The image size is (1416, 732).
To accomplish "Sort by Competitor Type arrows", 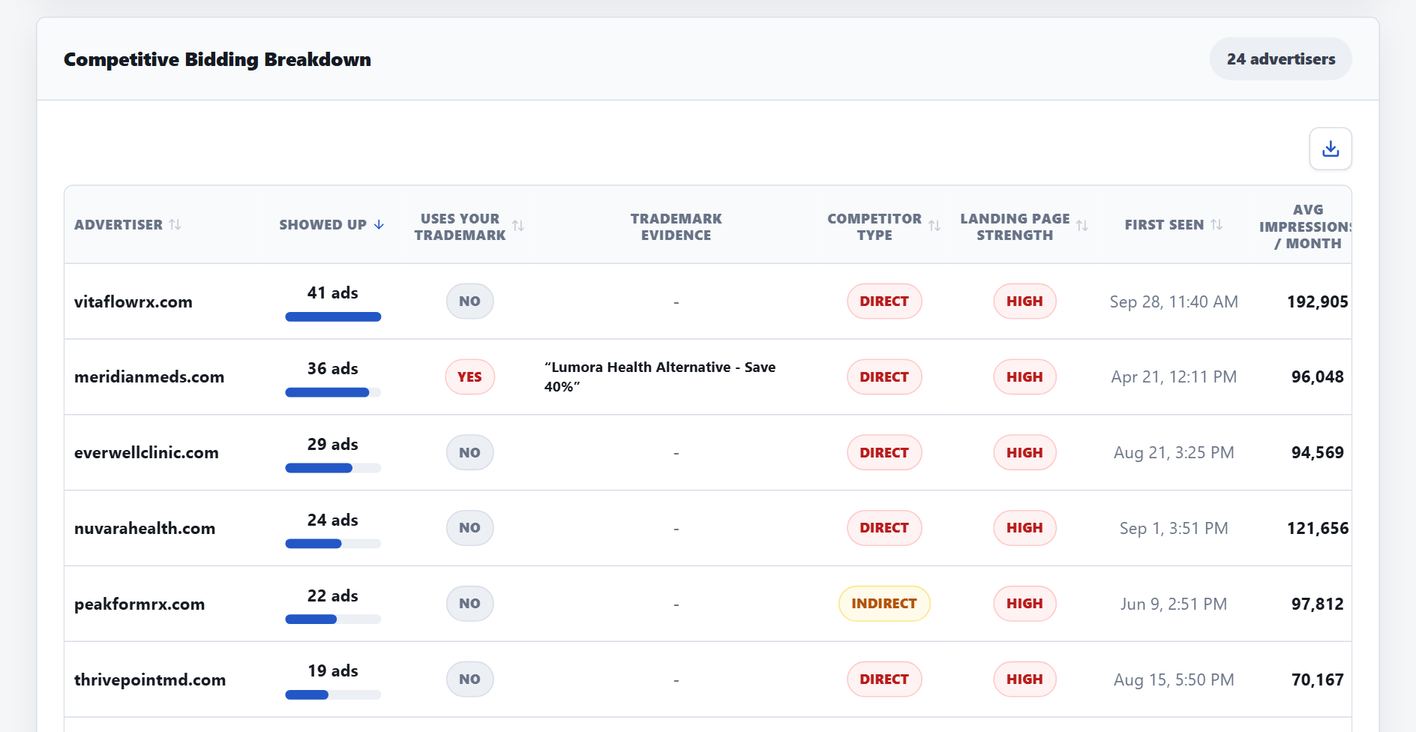I will 934,226.
